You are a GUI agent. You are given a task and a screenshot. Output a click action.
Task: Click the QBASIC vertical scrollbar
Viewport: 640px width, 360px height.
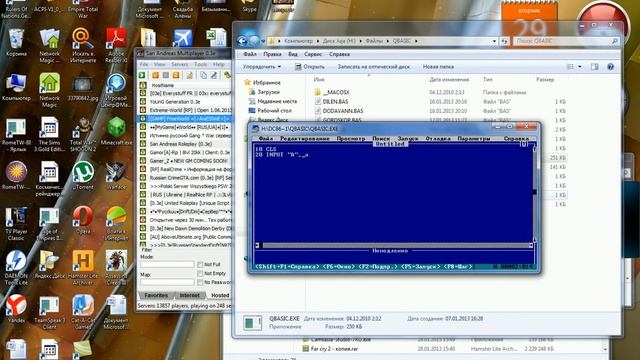click(534, 194)
